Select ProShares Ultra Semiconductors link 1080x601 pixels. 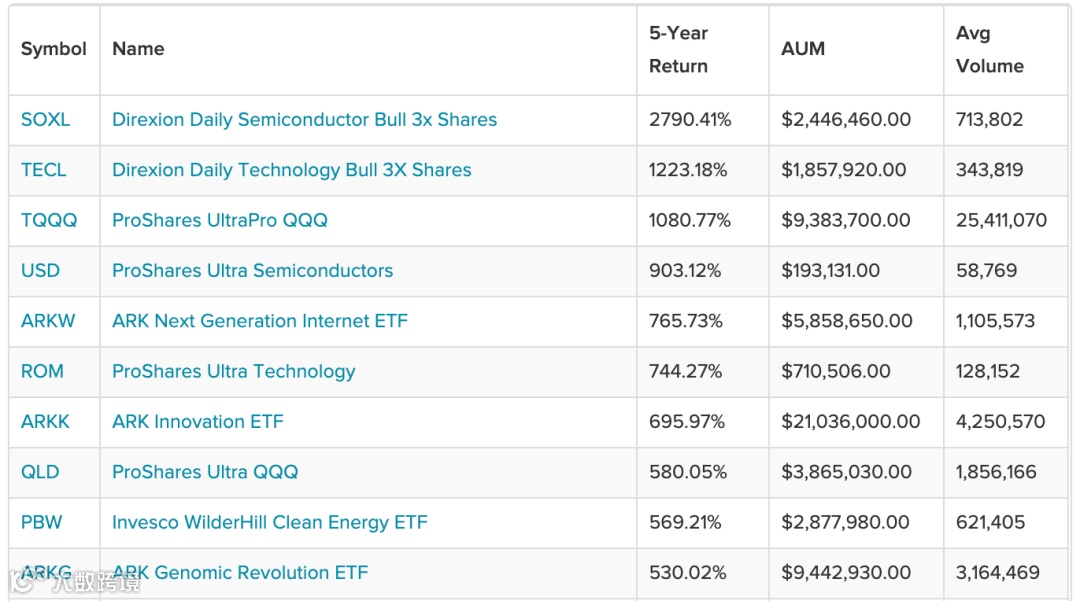pyautogui.click(x=252, y=271)
